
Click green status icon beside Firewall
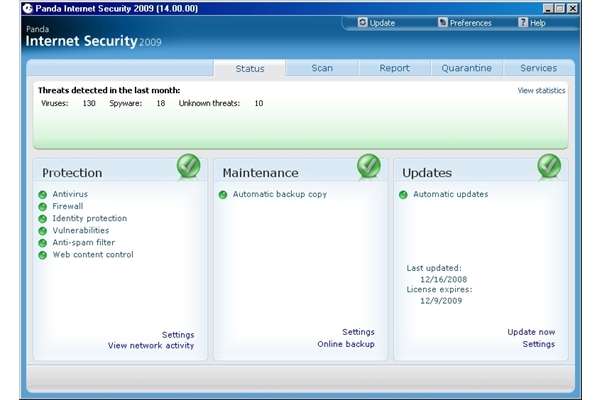point(42,207)
